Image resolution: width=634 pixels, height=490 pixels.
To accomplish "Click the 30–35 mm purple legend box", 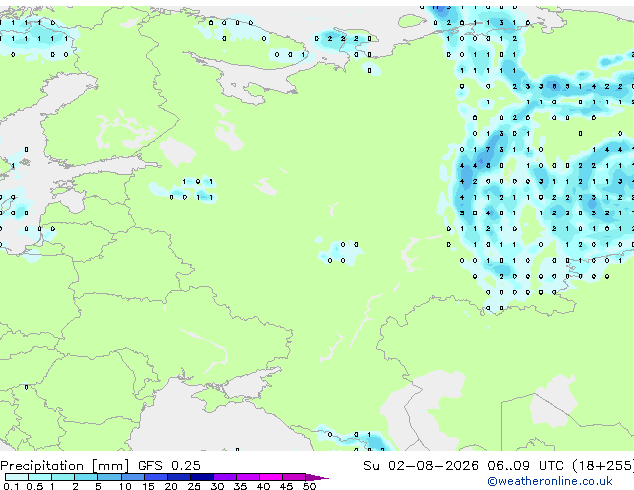I will [225, 477].
